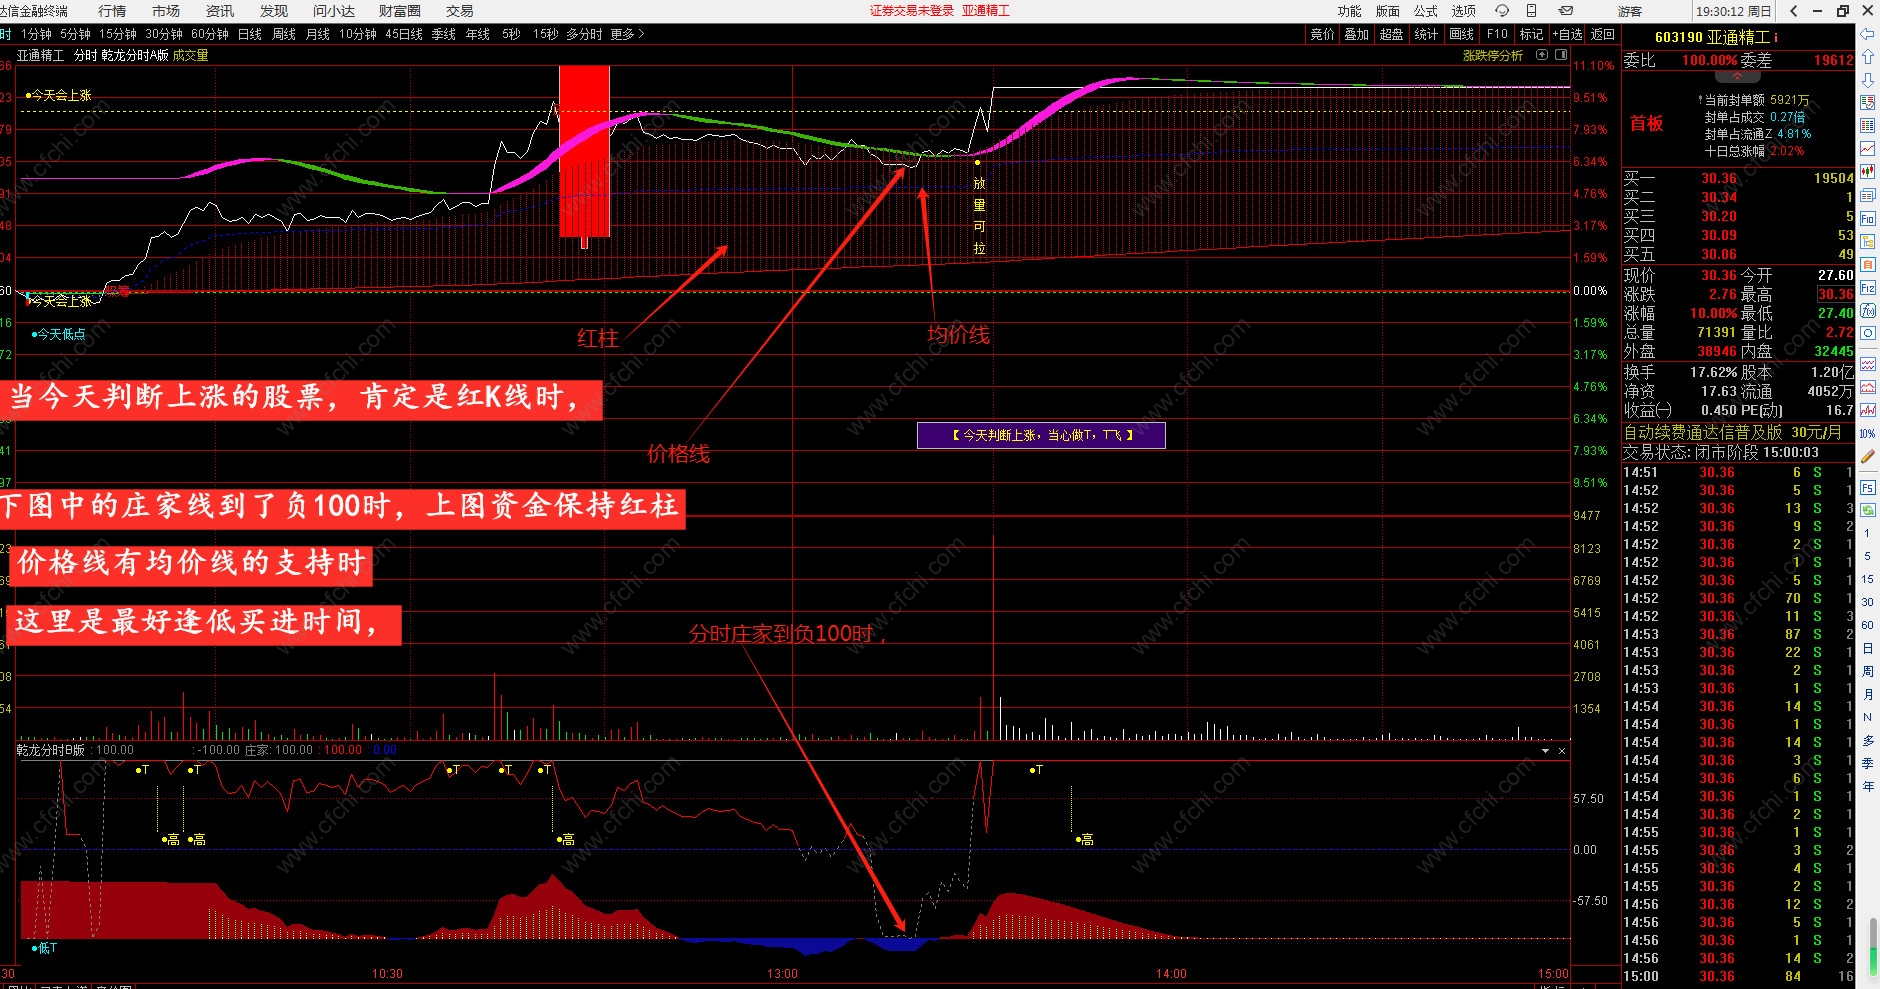Click the 叠加 overlay button

(x=1357, y=34)
